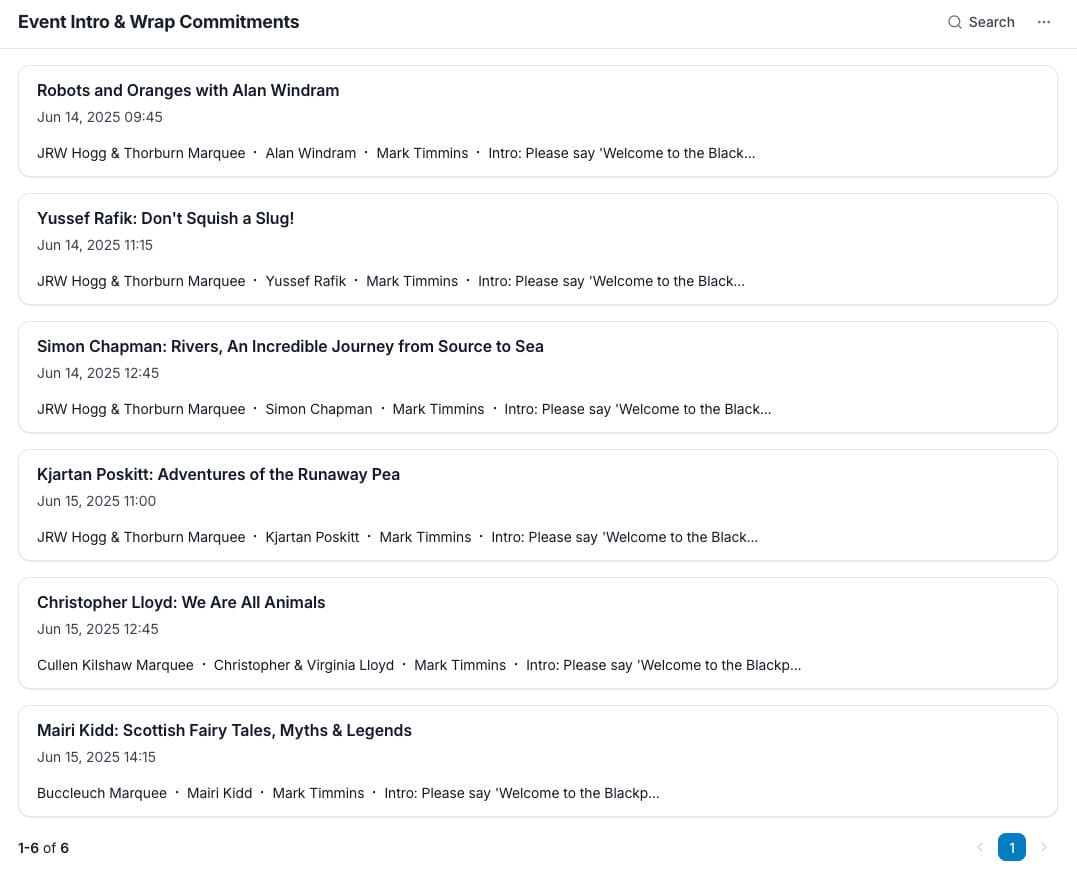Image resolution: width=1077 pixels, height=874 pixels.
Task: Go to next page arrow
Action: click(1043, 847)
